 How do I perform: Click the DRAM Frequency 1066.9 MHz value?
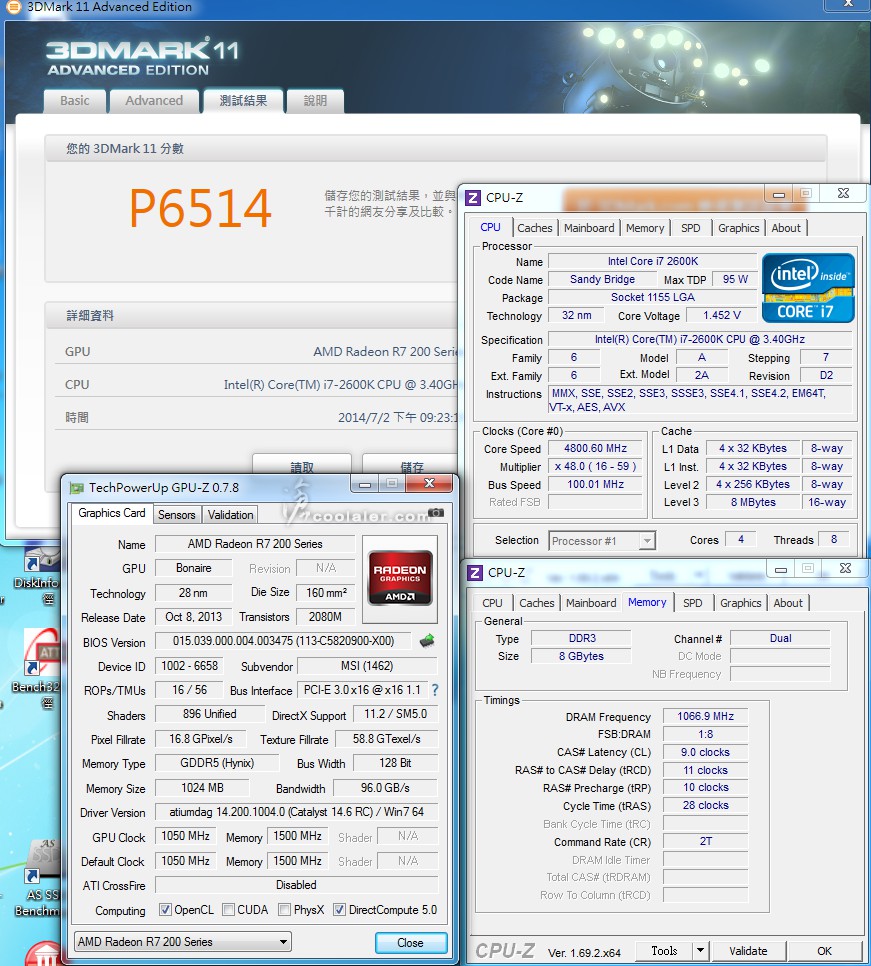pyautogui.click(x=705, y=716)
